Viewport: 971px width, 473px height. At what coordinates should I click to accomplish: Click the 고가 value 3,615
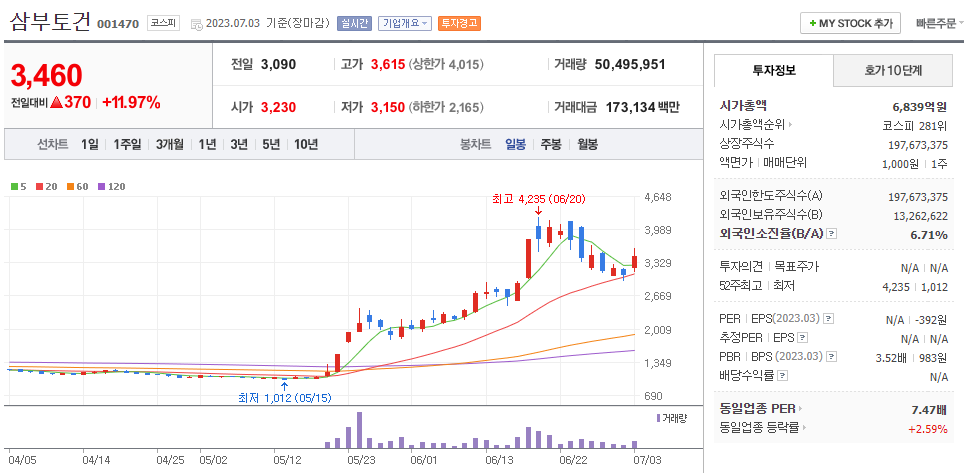pos(388,64)
